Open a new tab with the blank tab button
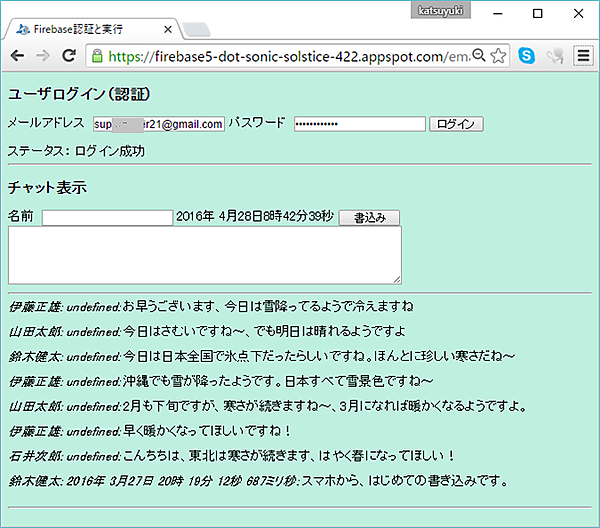The height and width of the screenshot is (528, 600). tap(196, 30)
